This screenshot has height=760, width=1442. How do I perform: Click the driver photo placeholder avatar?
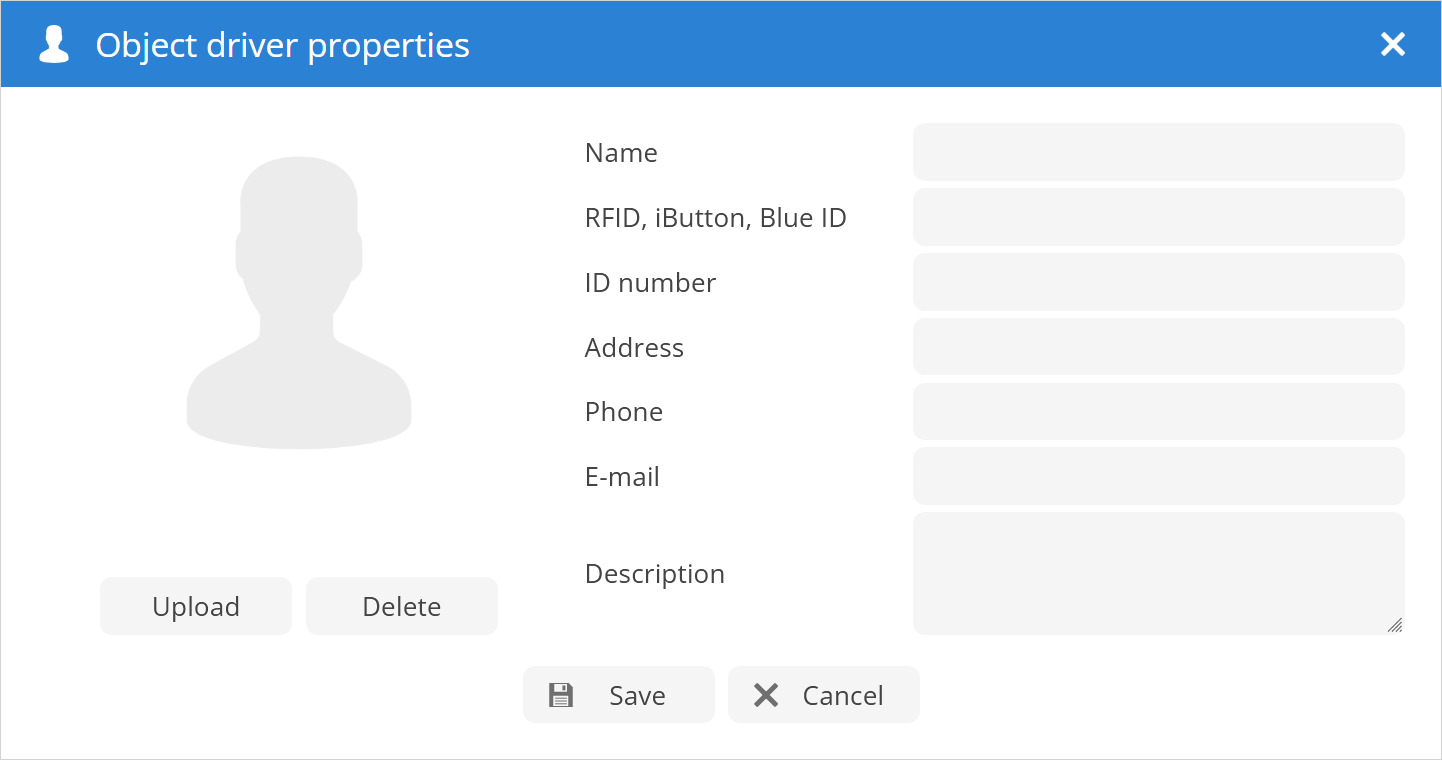(299, 302)
